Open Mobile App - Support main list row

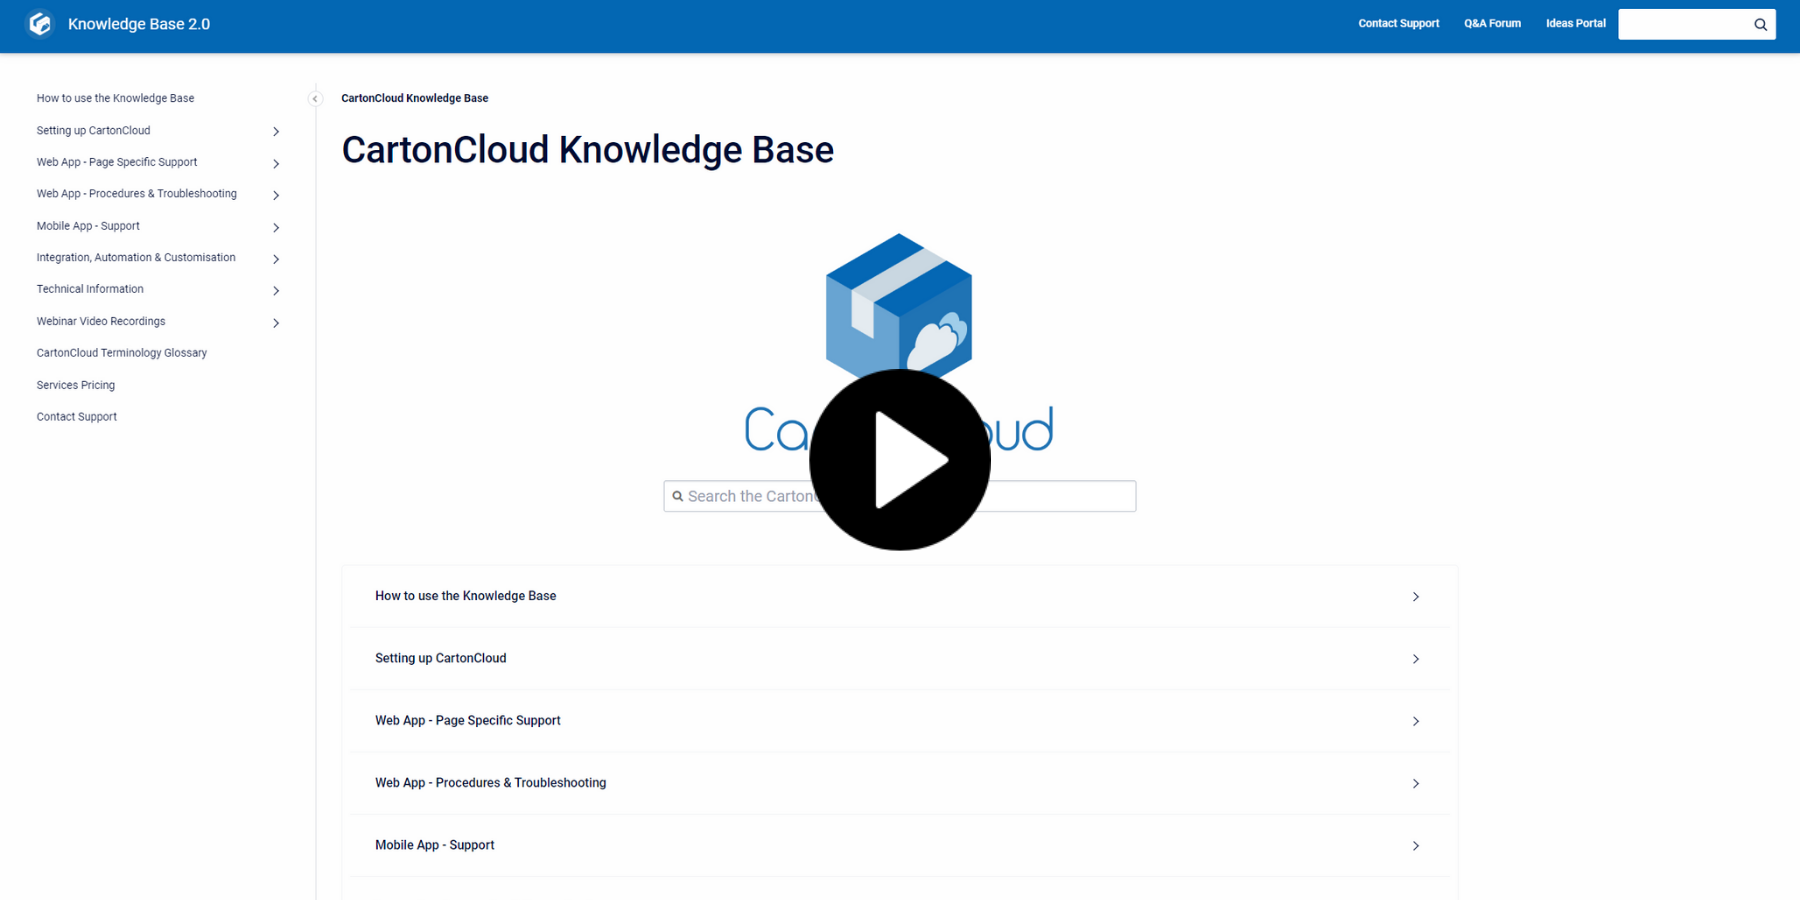pyautogui.click(x=899, y=845)
